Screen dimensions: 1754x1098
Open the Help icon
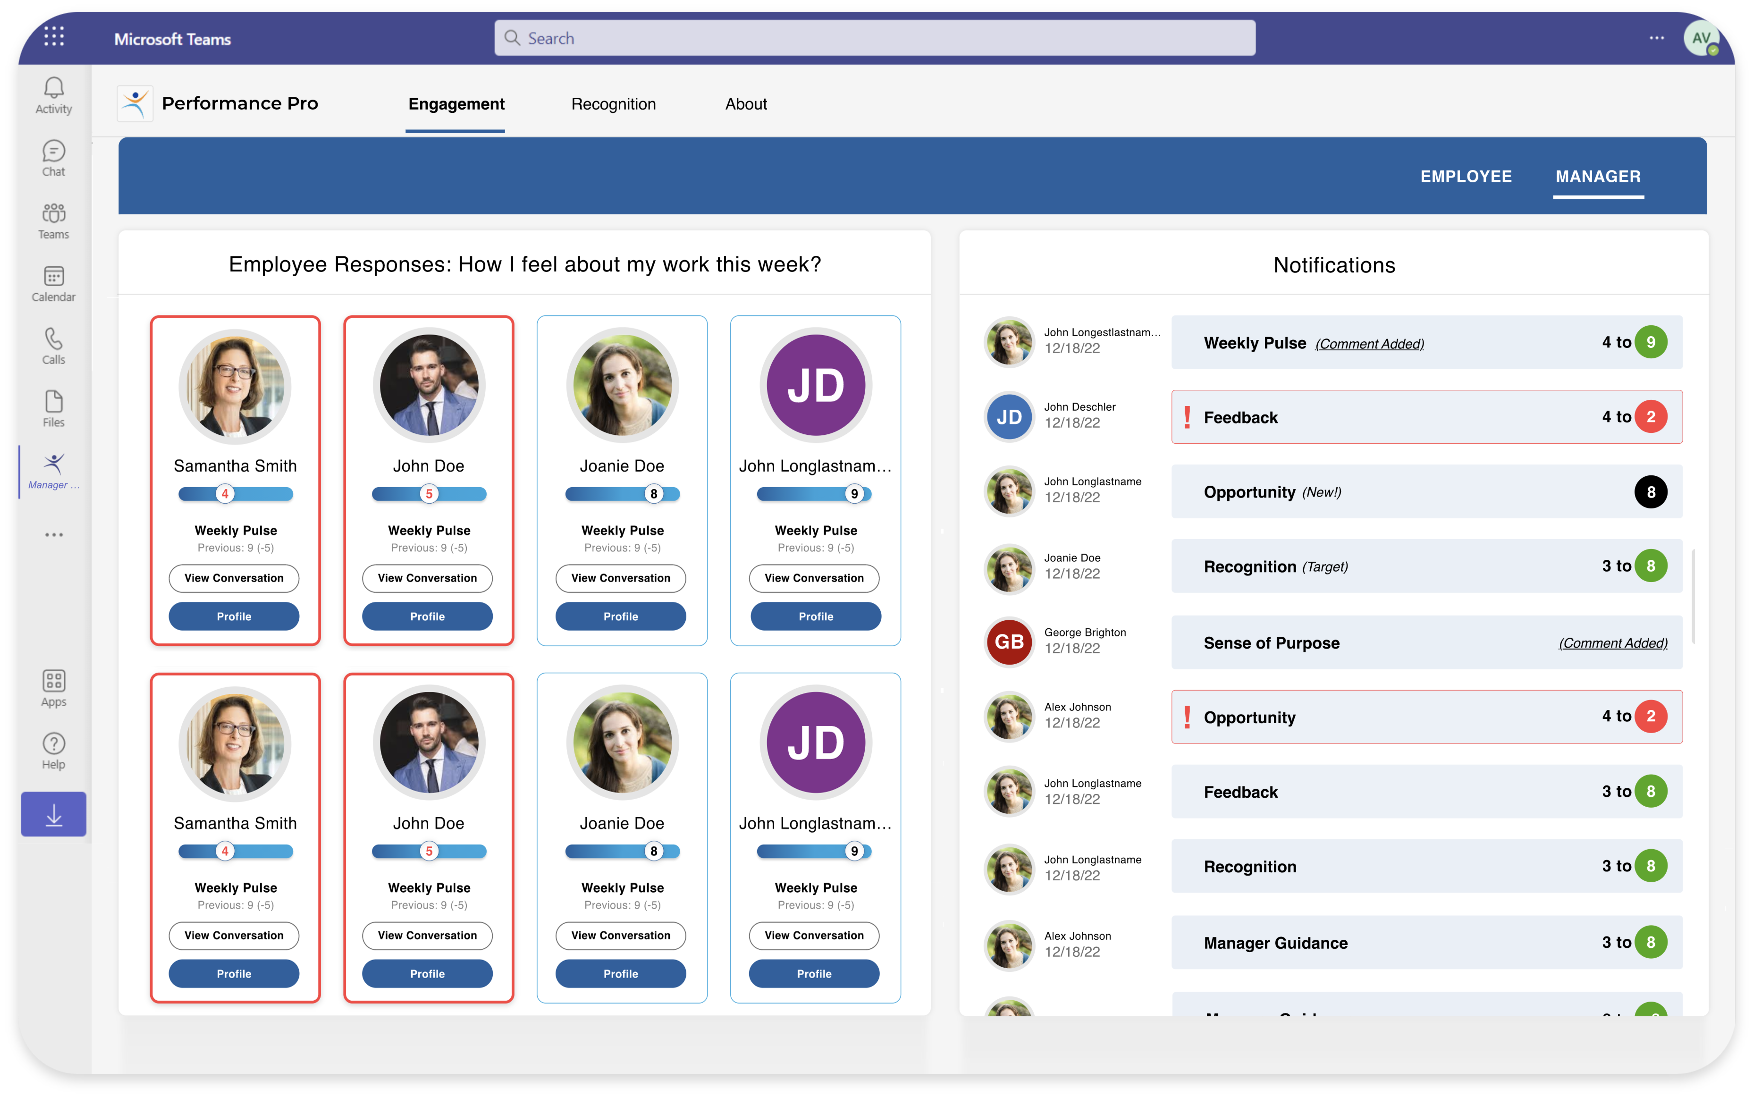54,751
